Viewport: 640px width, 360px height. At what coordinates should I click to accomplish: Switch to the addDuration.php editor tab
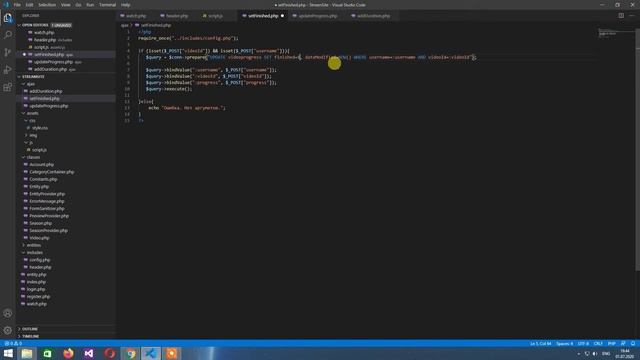373,16
